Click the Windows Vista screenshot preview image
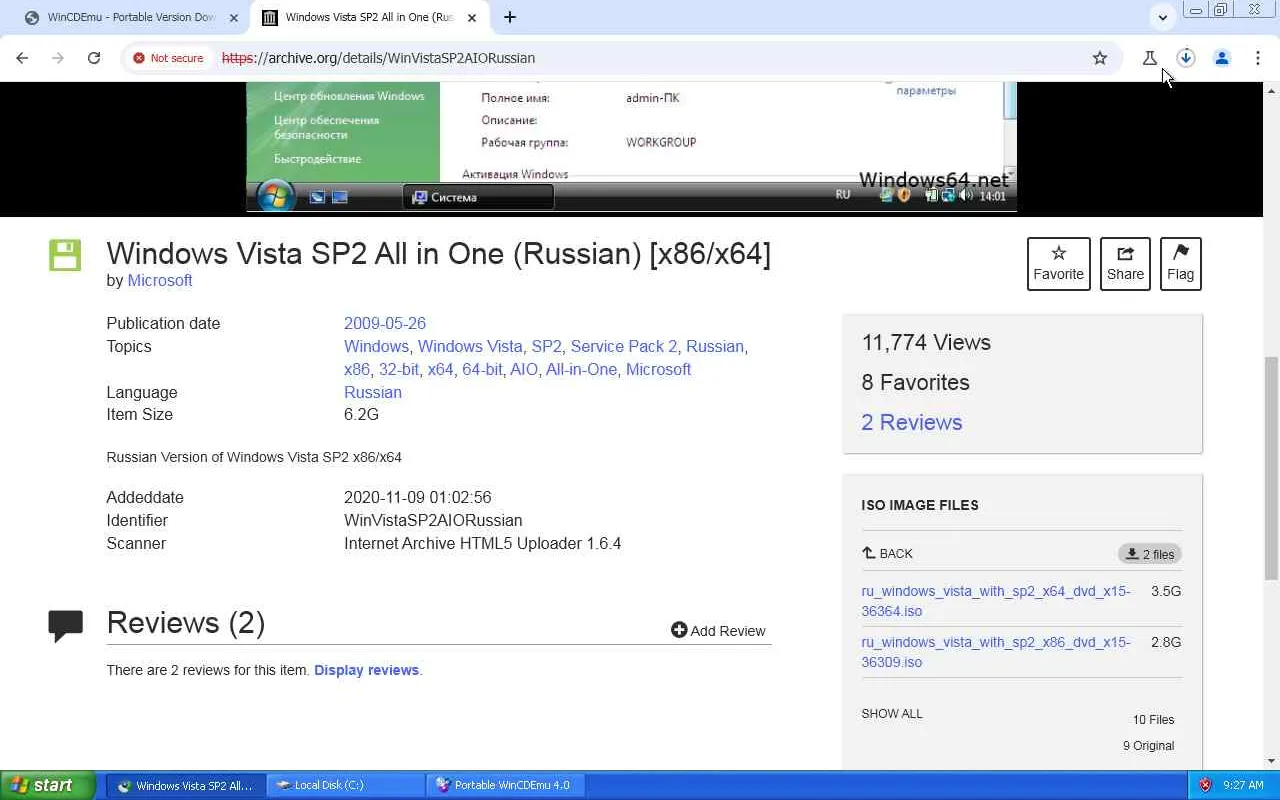Screen dimensions: 1280x800 point(631,148)
